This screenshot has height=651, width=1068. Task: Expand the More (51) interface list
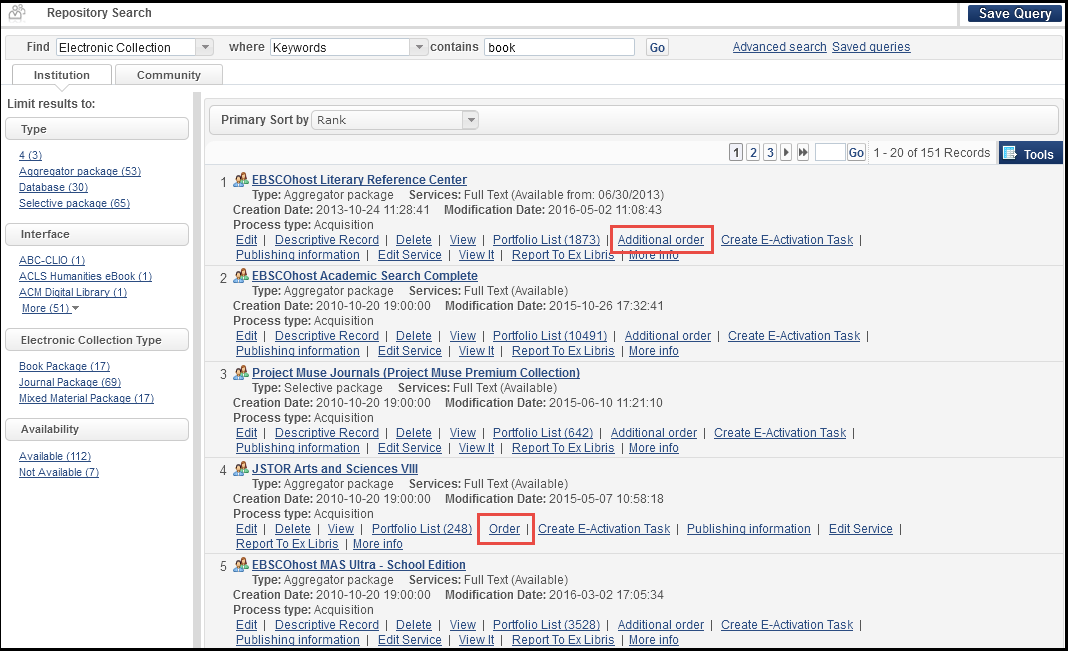[50, 308]
